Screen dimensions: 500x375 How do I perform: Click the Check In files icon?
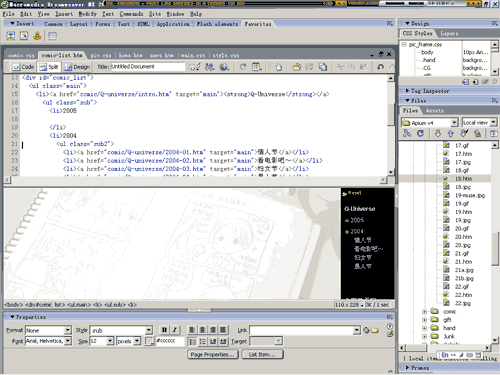477,134
